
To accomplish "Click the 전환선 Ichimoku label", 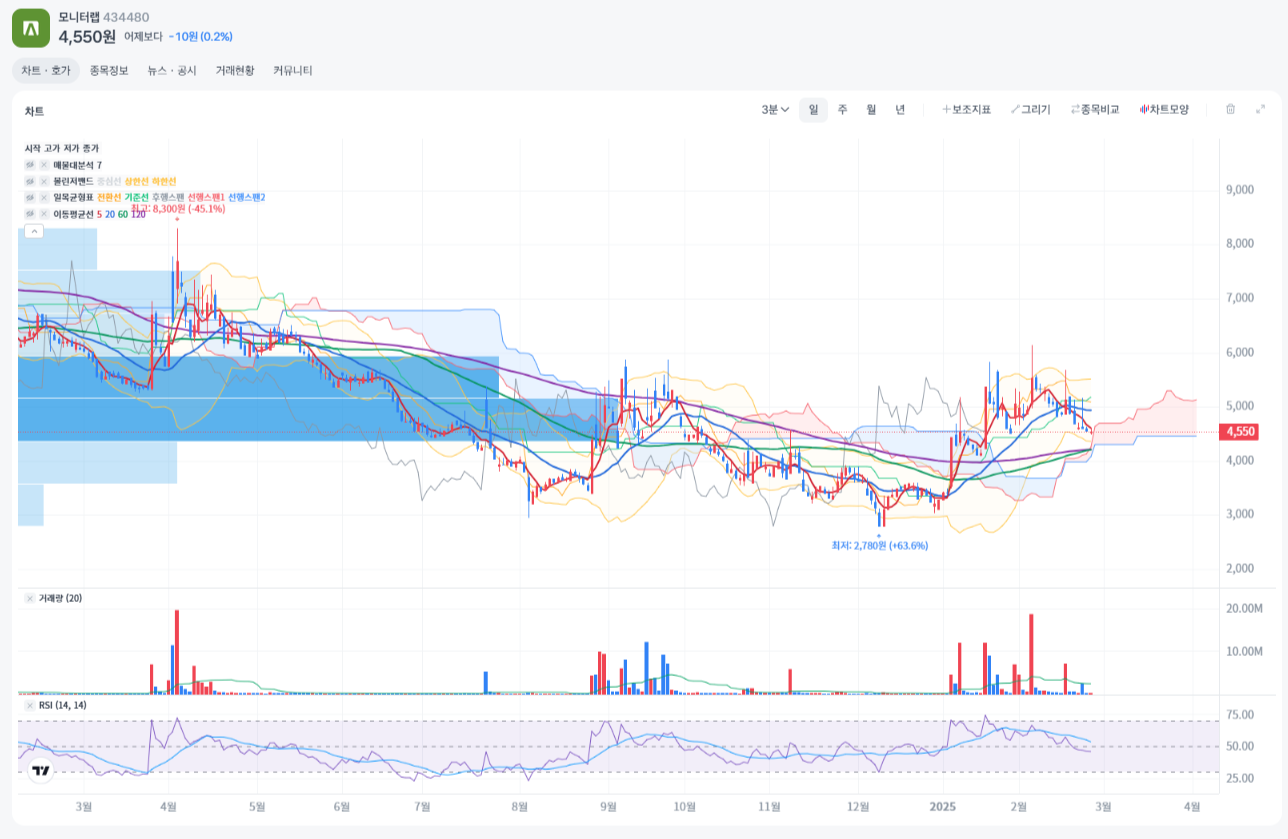I will 109,197.
